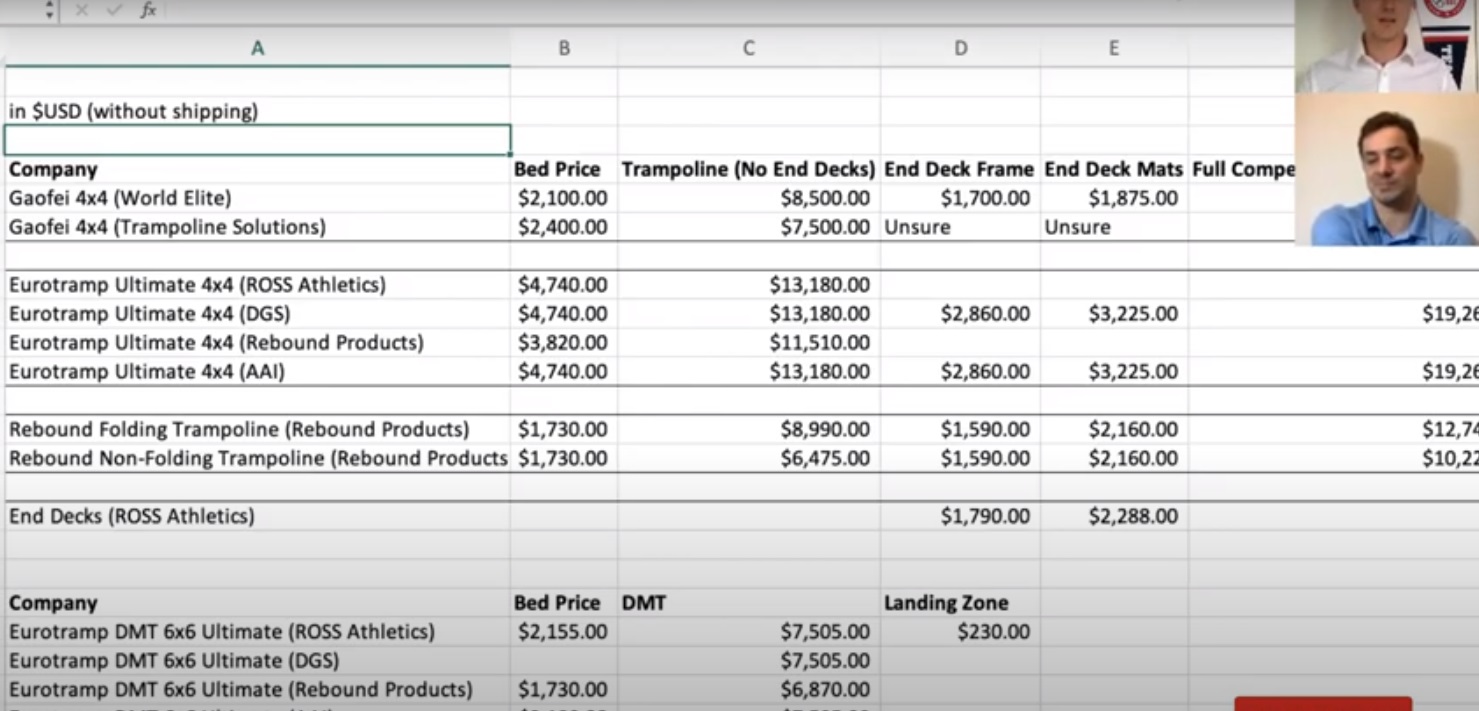The image size is (1479, 711).
Task: Select the 'in $USD (without shipping)' cell
Action: (257, 111)
